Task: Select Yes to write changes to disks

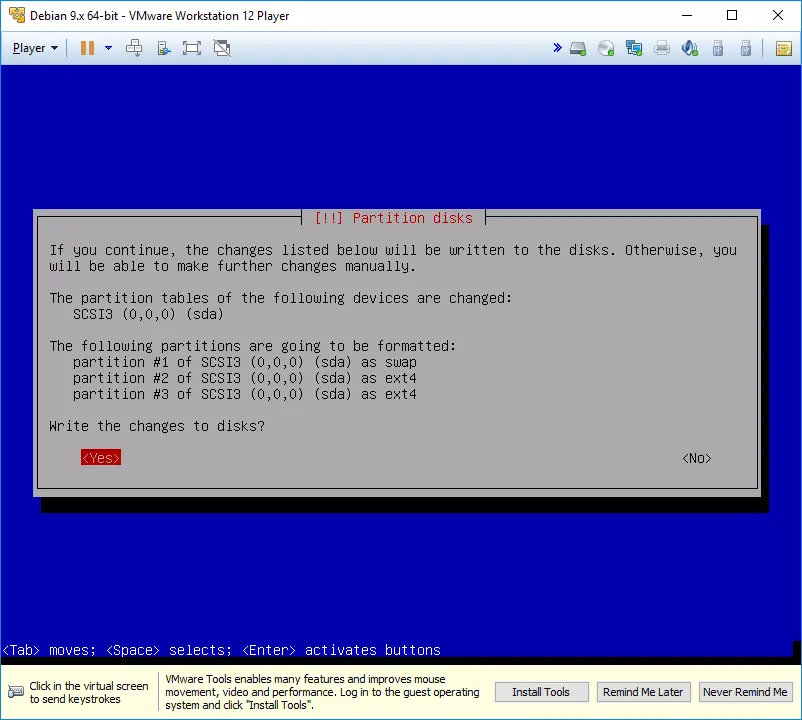Action: (101, 458)
